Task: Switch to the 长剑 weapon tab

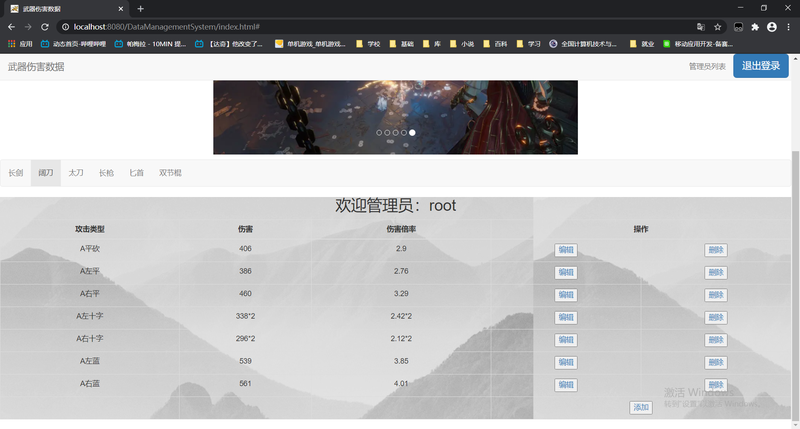Action: (x=16, y=173)
